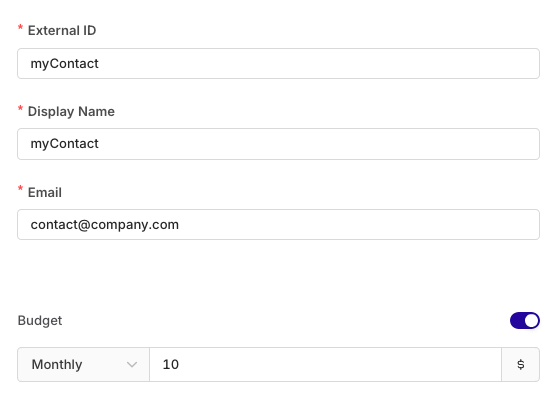556x399 pixels.
Task: Click the External ID label text
Action: [62, 31]
